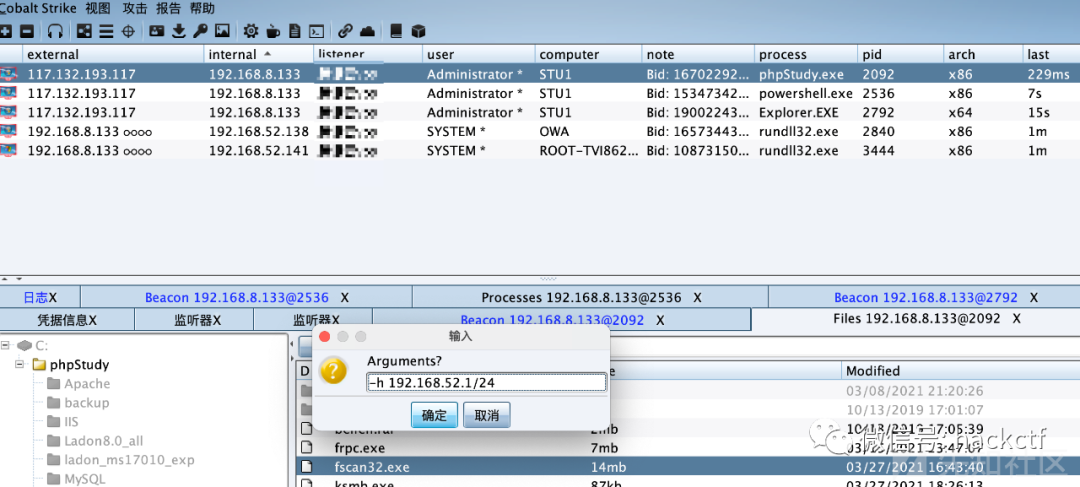Open Downloaded Files download-arrow icon

179,31
